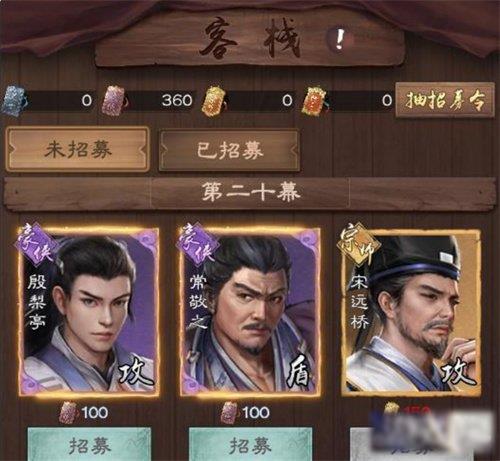Switch to the 未招募 tab

(x=77, y=149)
